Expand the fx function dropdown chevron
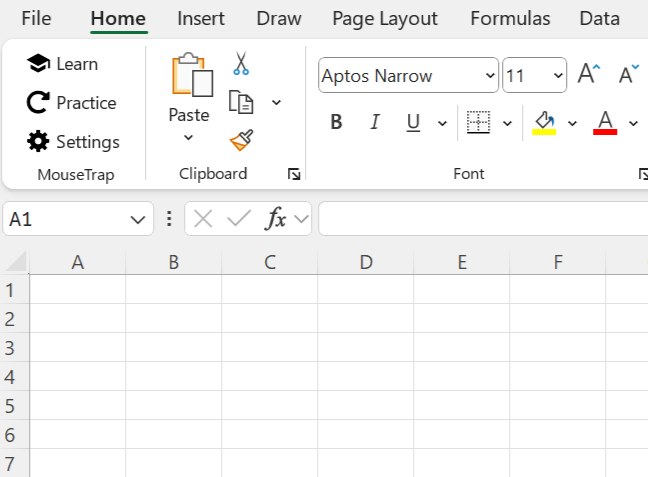This screenshot has width=648, height=477. point(302,219)
